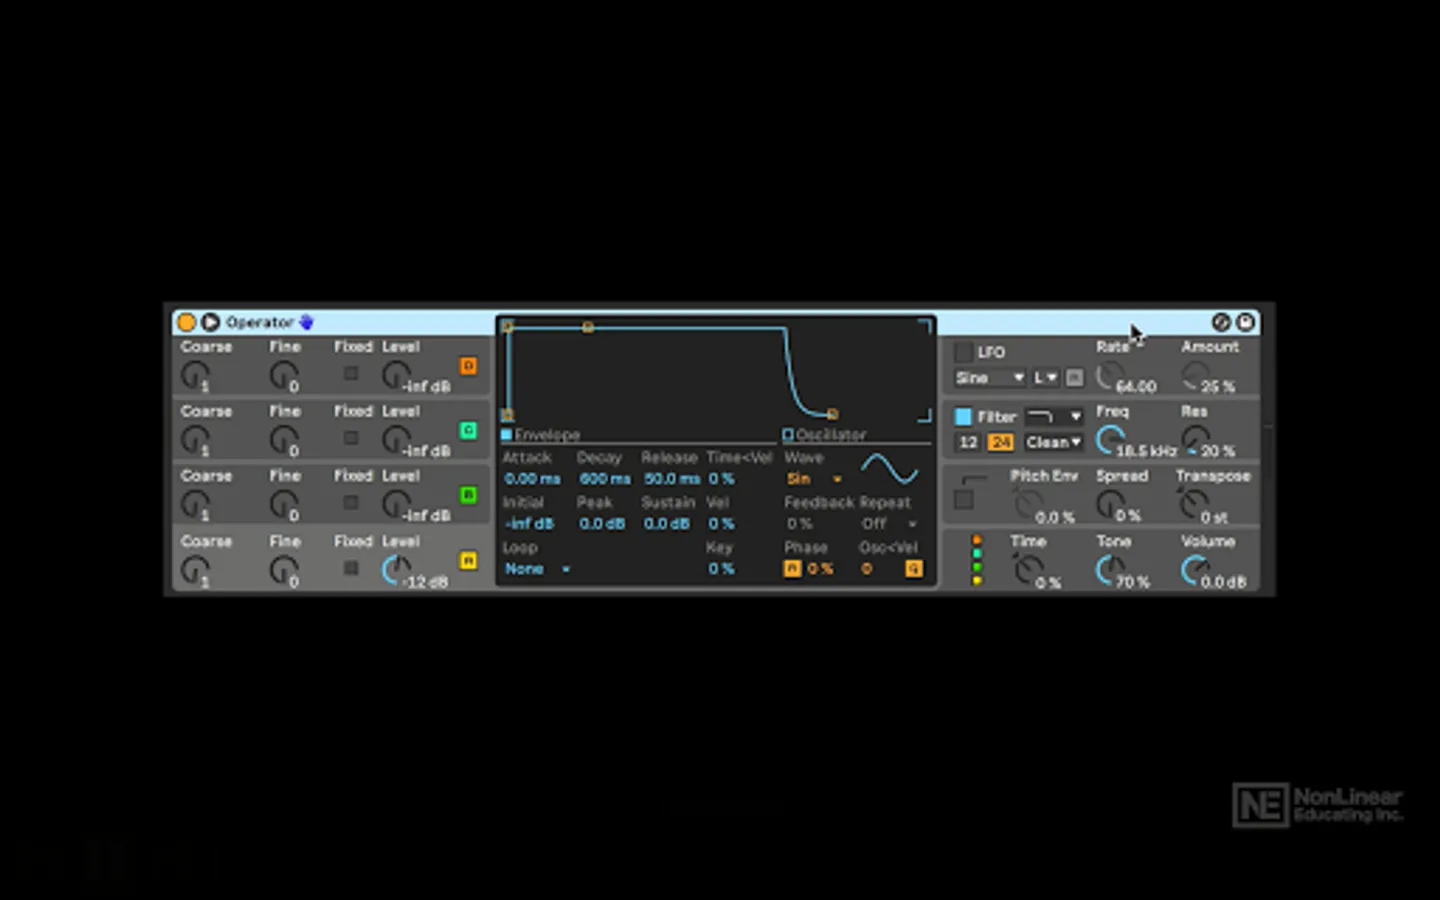1440x900 pixels.
Task: Open the Wave dropdown showing Sin
Action: [814, 479]
